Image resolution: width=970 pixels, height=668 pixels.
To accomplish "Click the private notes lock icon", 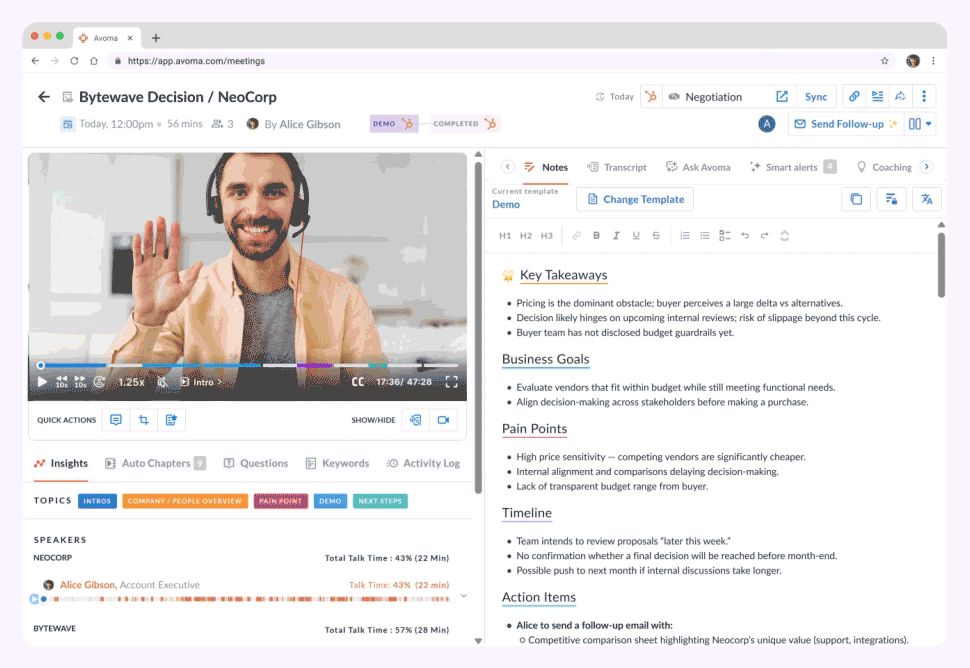I will (x=891, y=199).
